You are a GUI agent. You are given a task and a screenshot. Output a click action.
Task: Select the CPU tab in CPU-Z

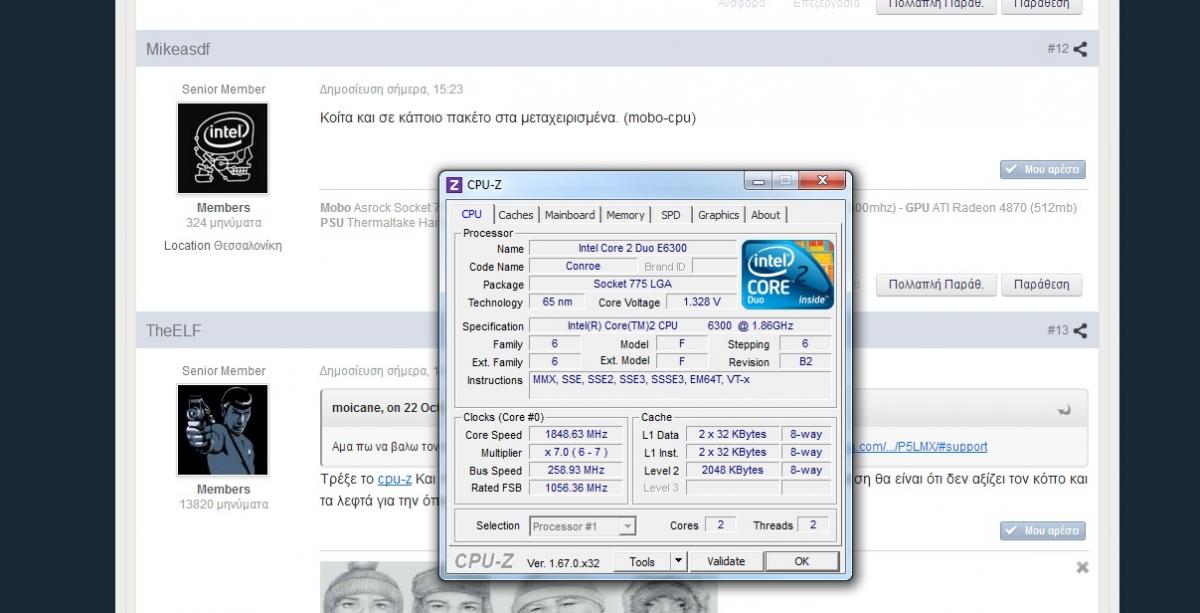(472, 214)
